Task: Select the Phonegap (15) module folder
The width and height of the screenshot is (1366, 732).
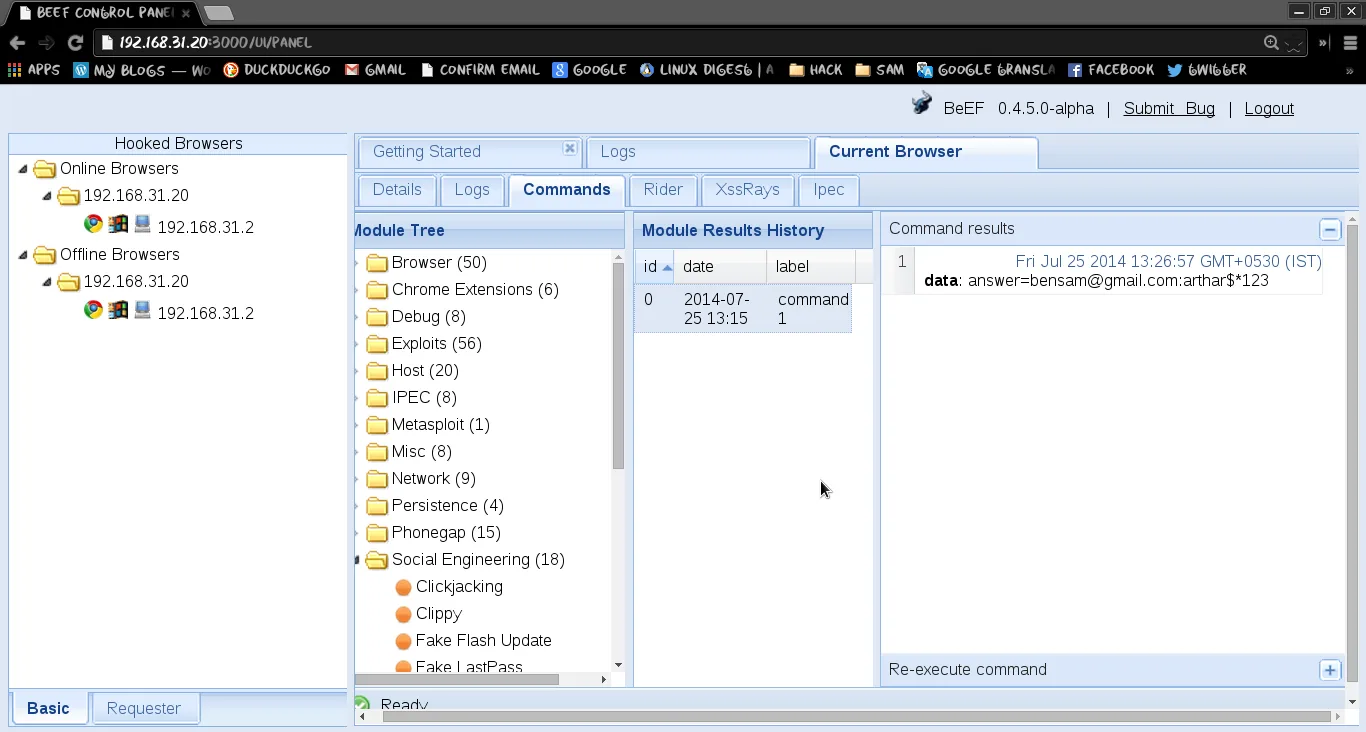Action: coord(446,533)
